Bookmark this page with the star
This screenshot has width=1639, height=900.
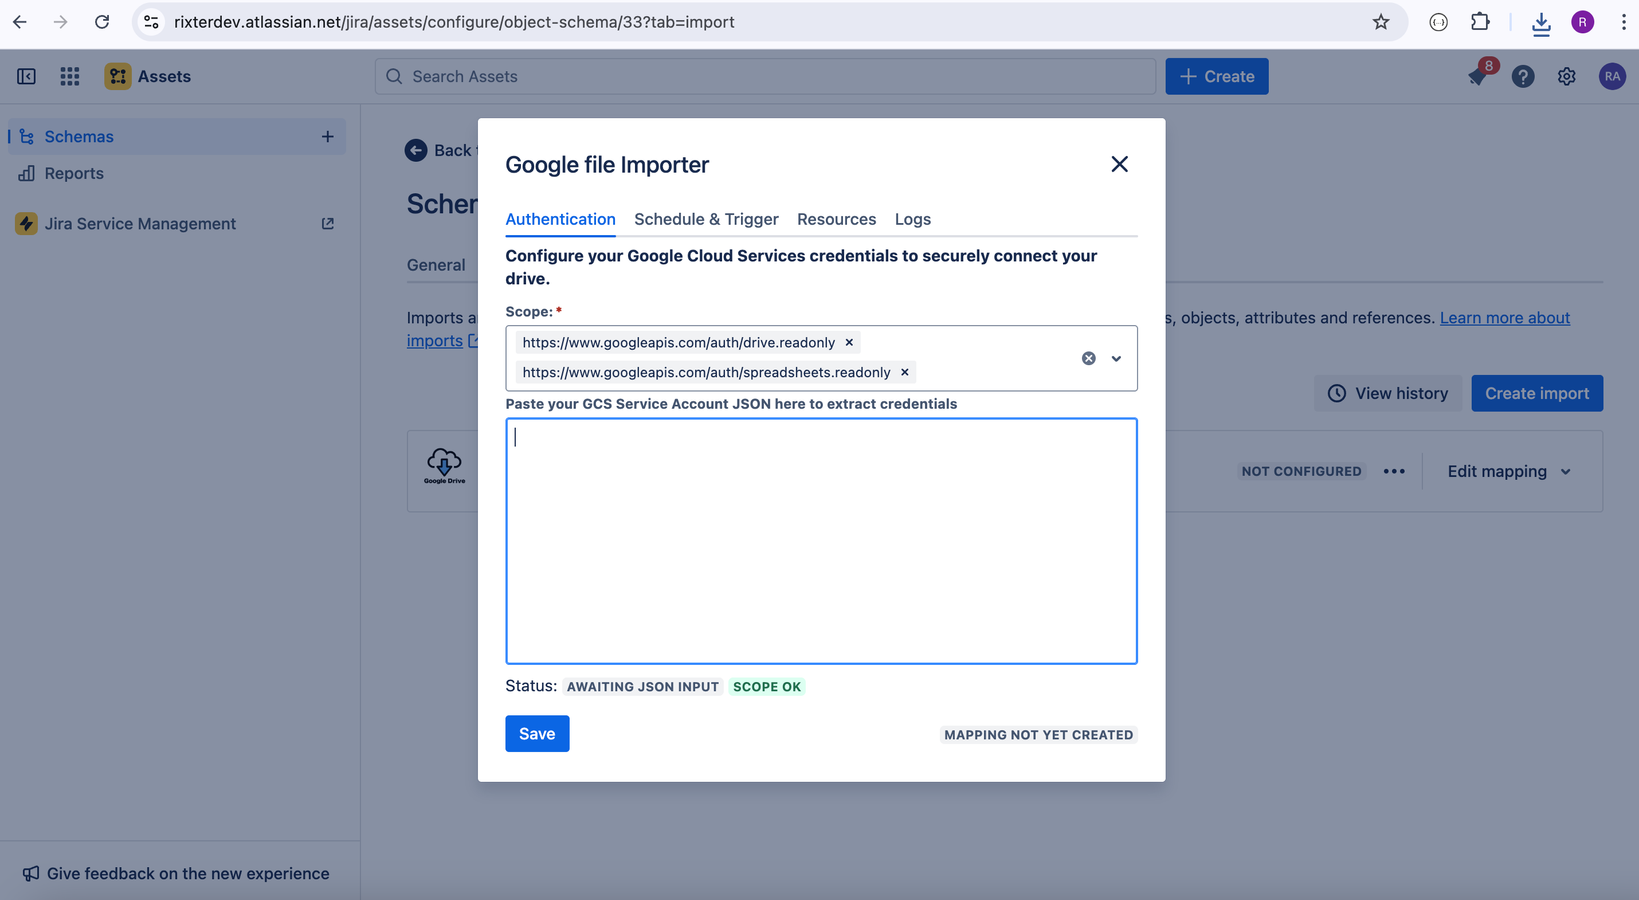point(1381,22)
